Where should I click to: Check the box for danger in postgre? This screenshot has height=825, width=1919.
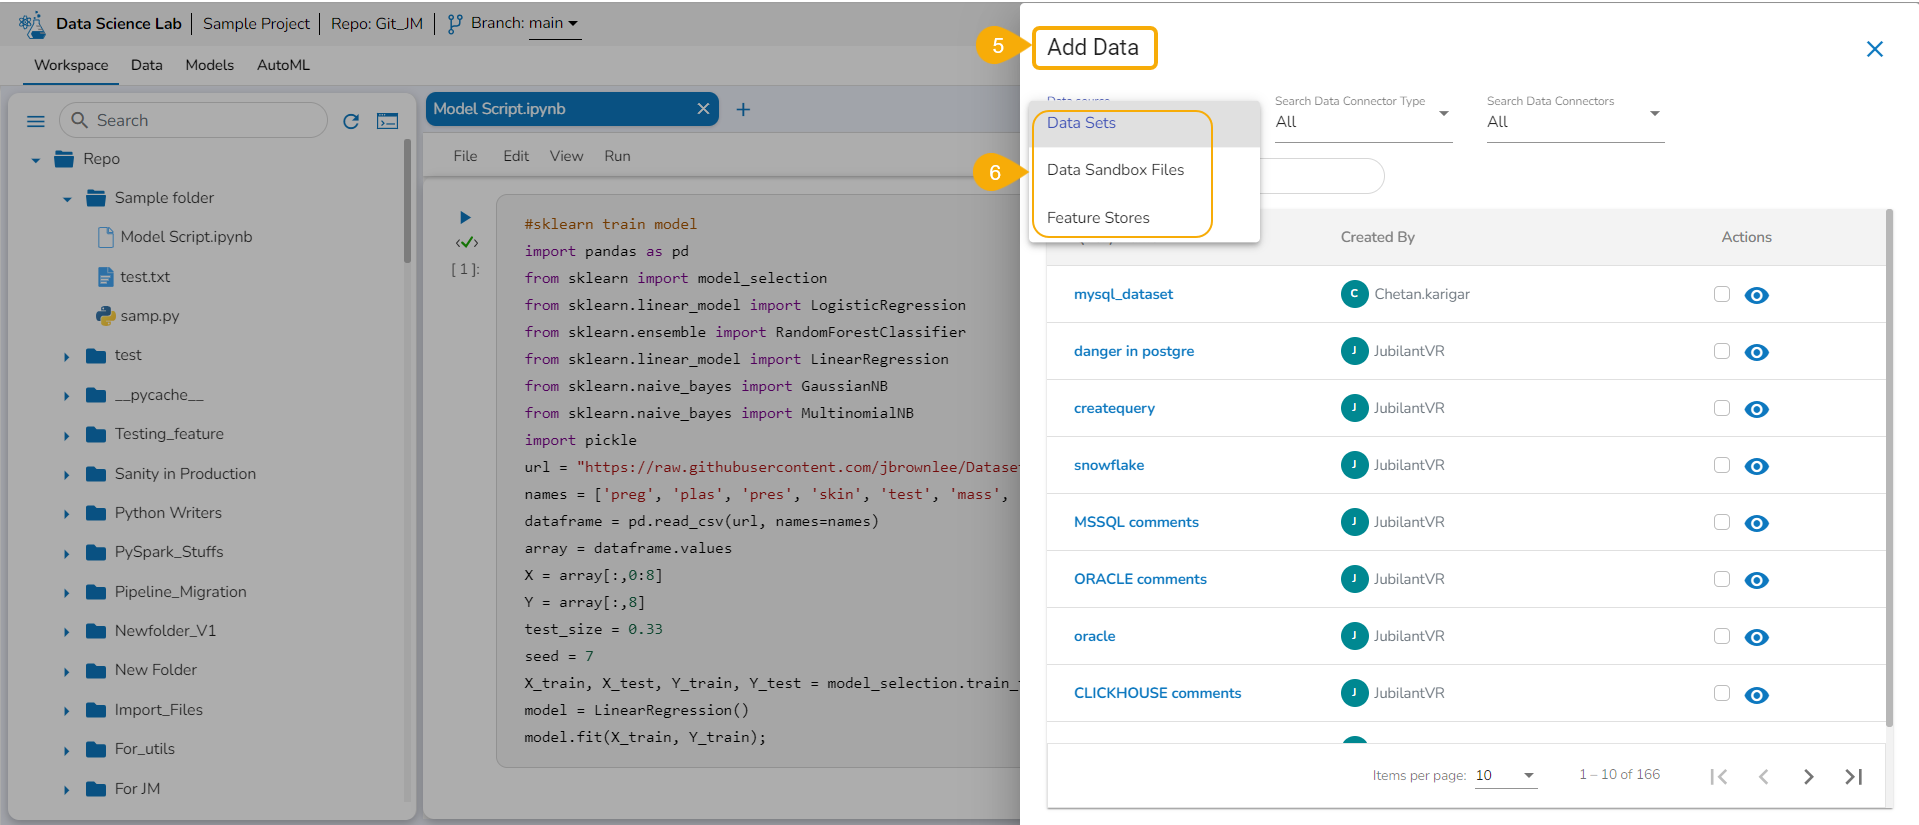1721,351
